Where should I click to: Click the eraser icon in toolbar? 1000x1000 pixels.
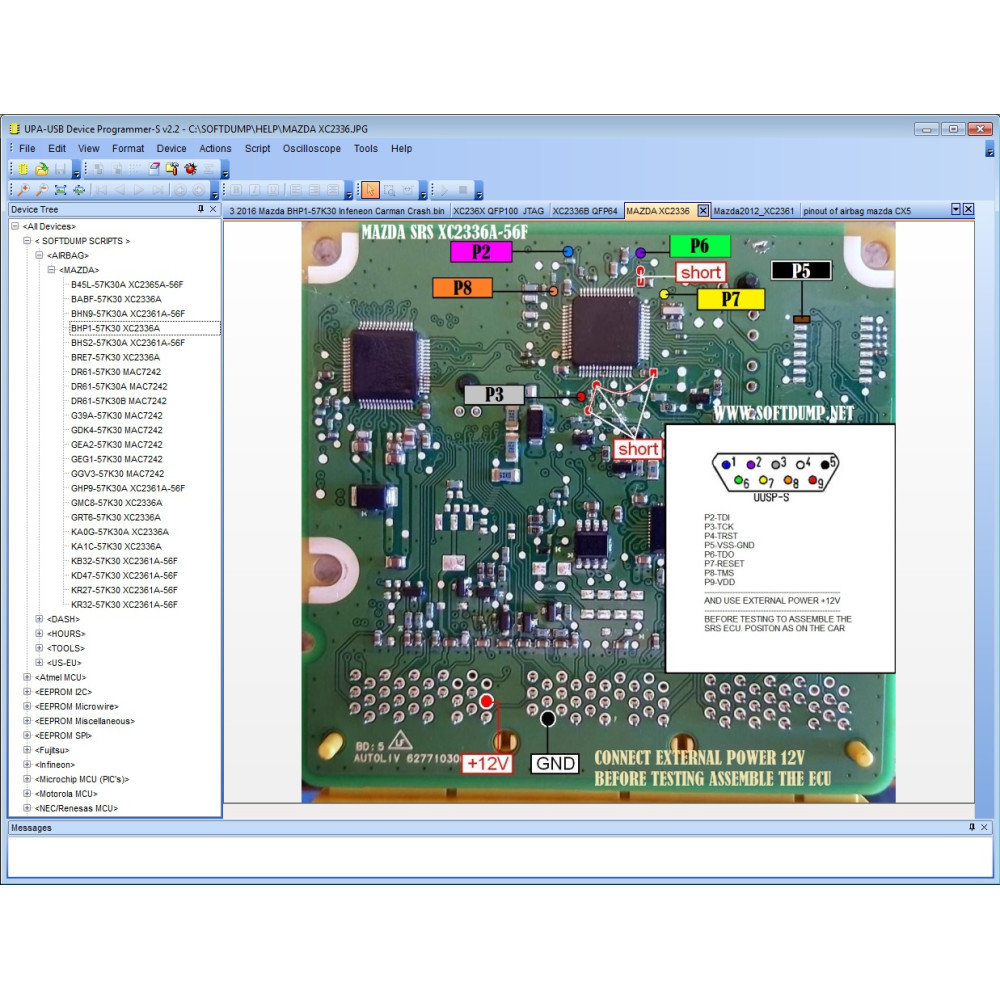154,169
